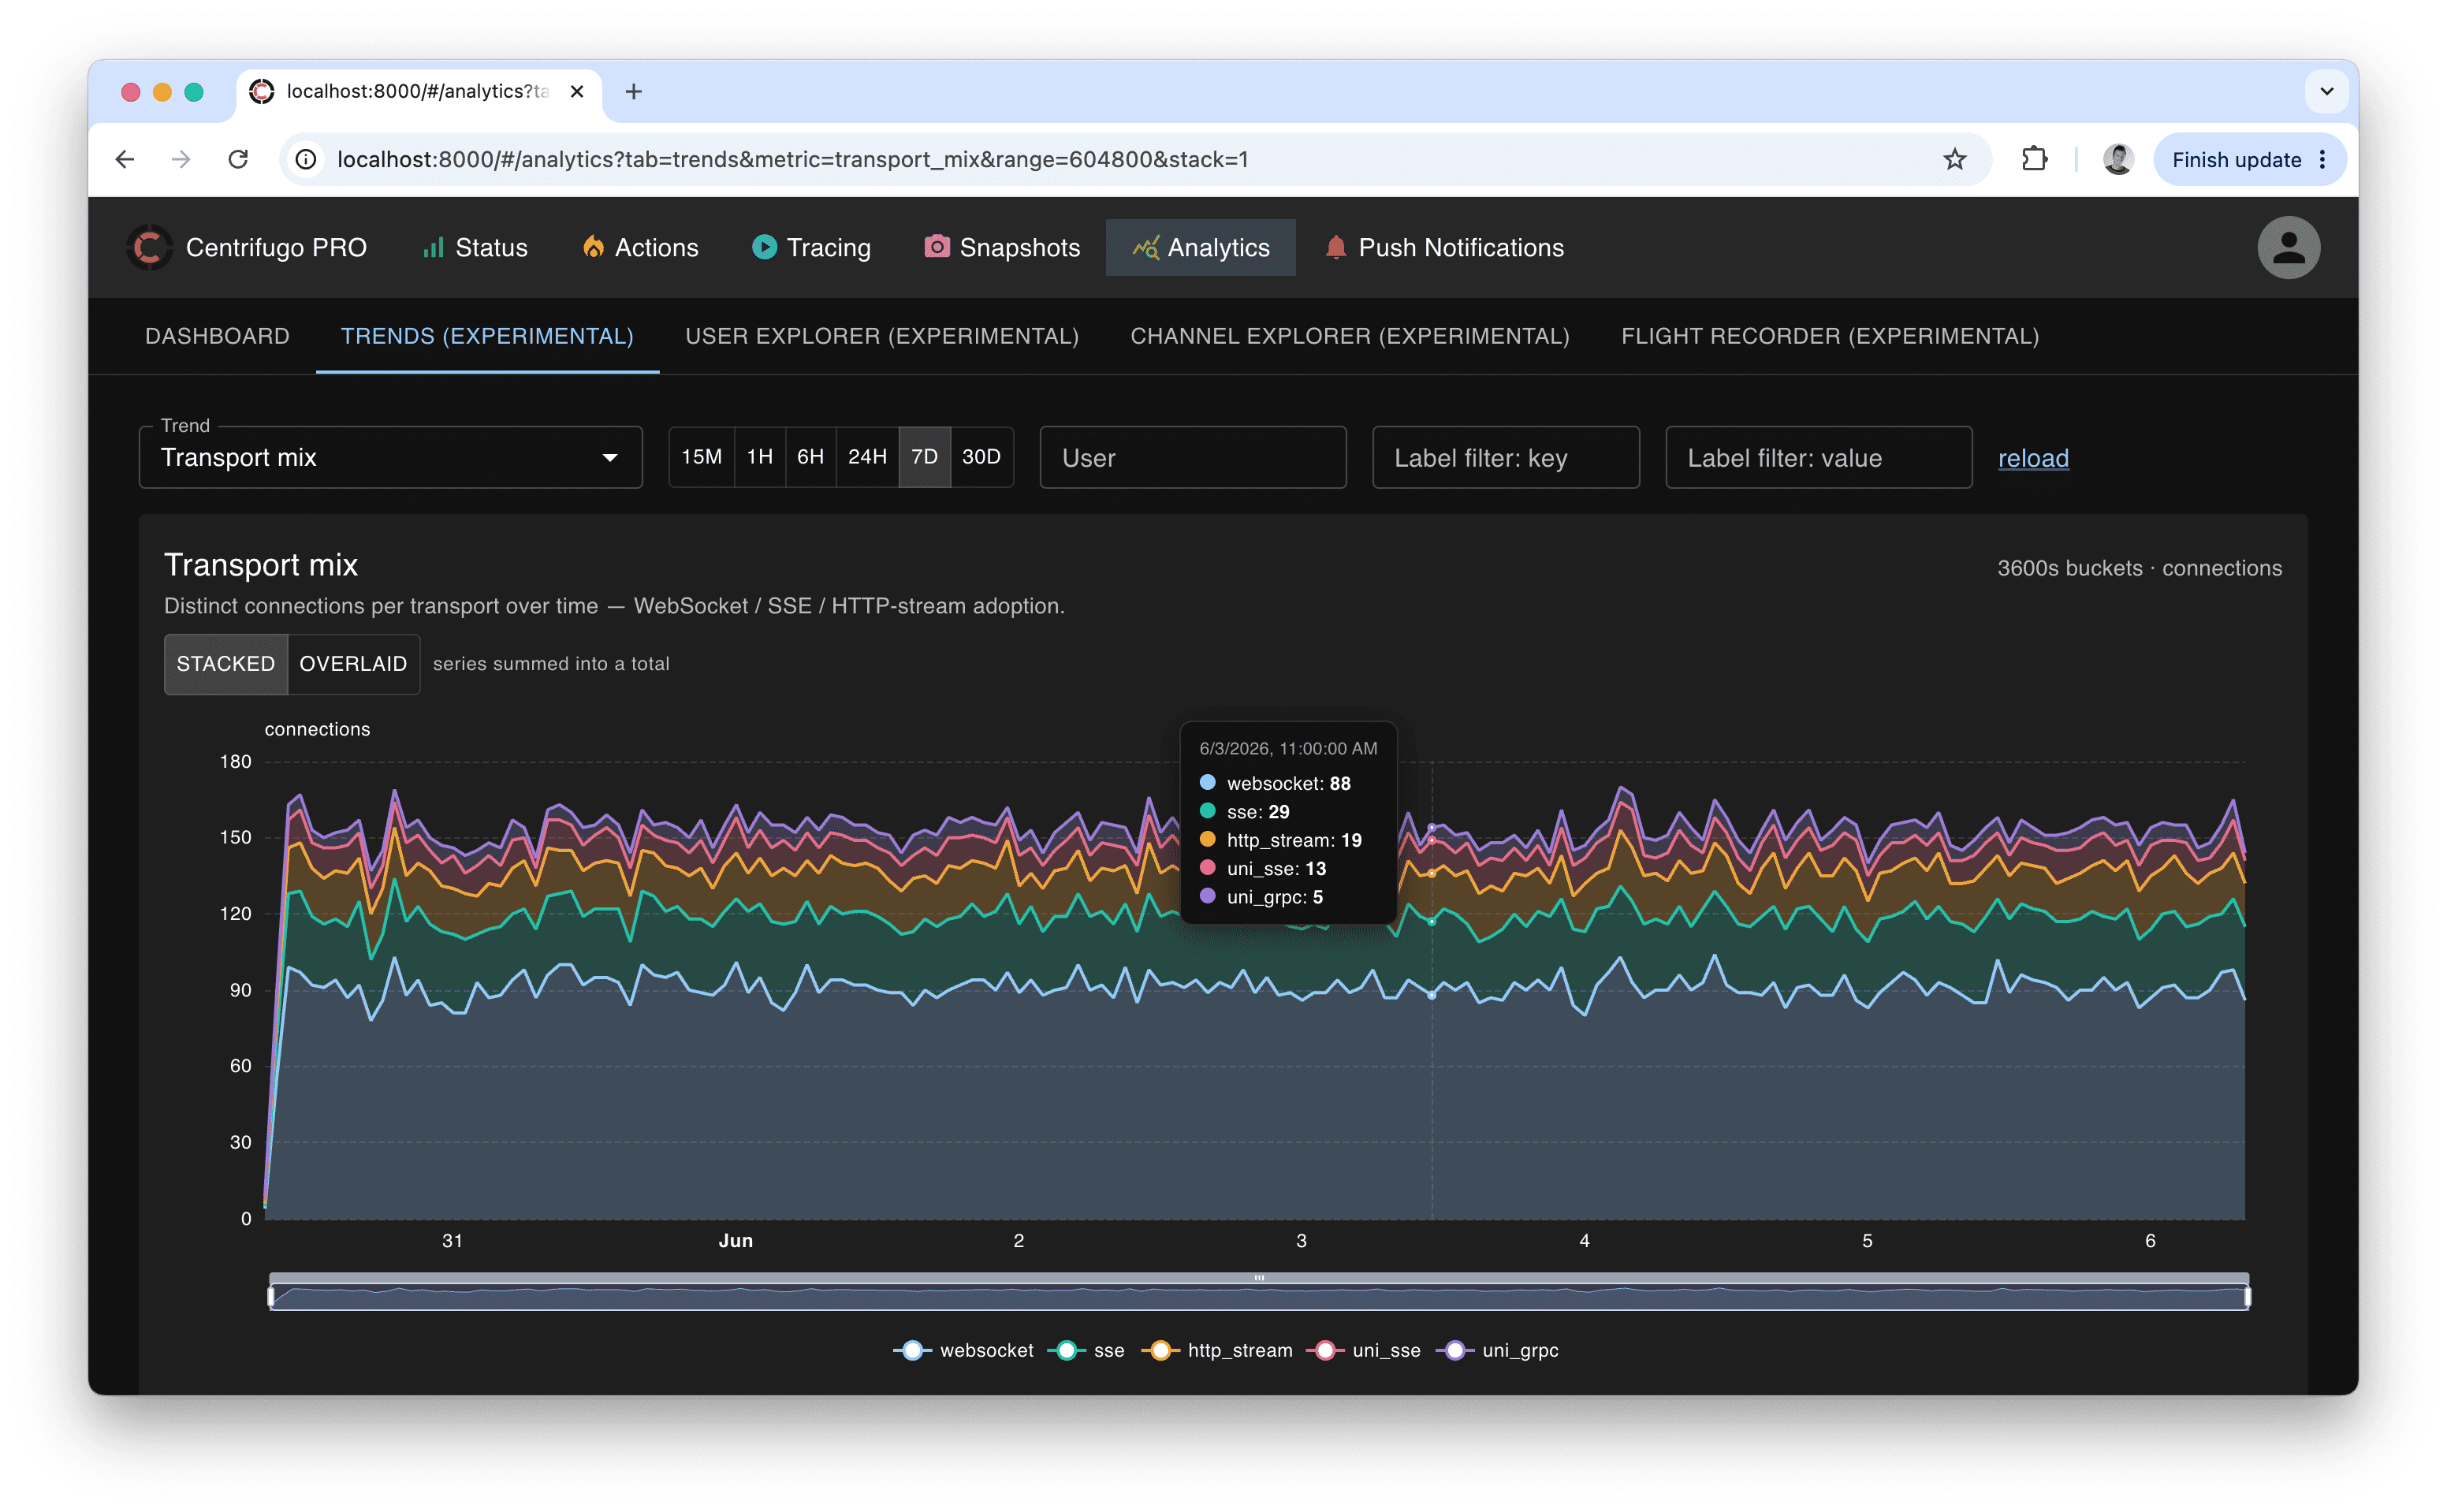This screenshot has width=2447, height=1512.
Task: Select the 1H time range
Action: (x=759, y=457)
